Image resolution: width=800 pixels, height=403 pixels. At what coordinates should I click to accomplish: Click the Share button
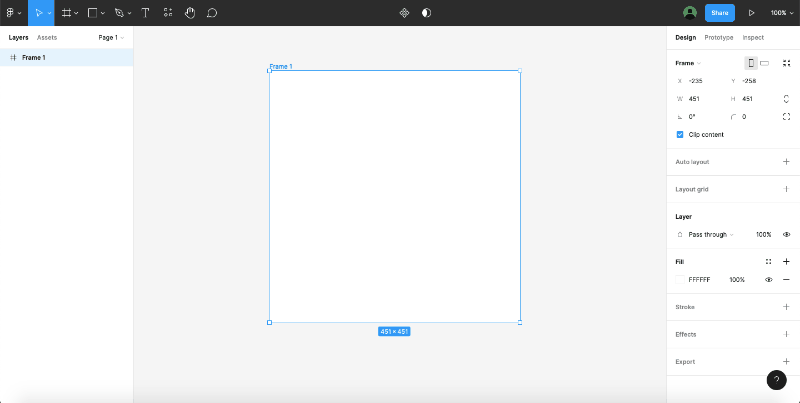[719, 13]
